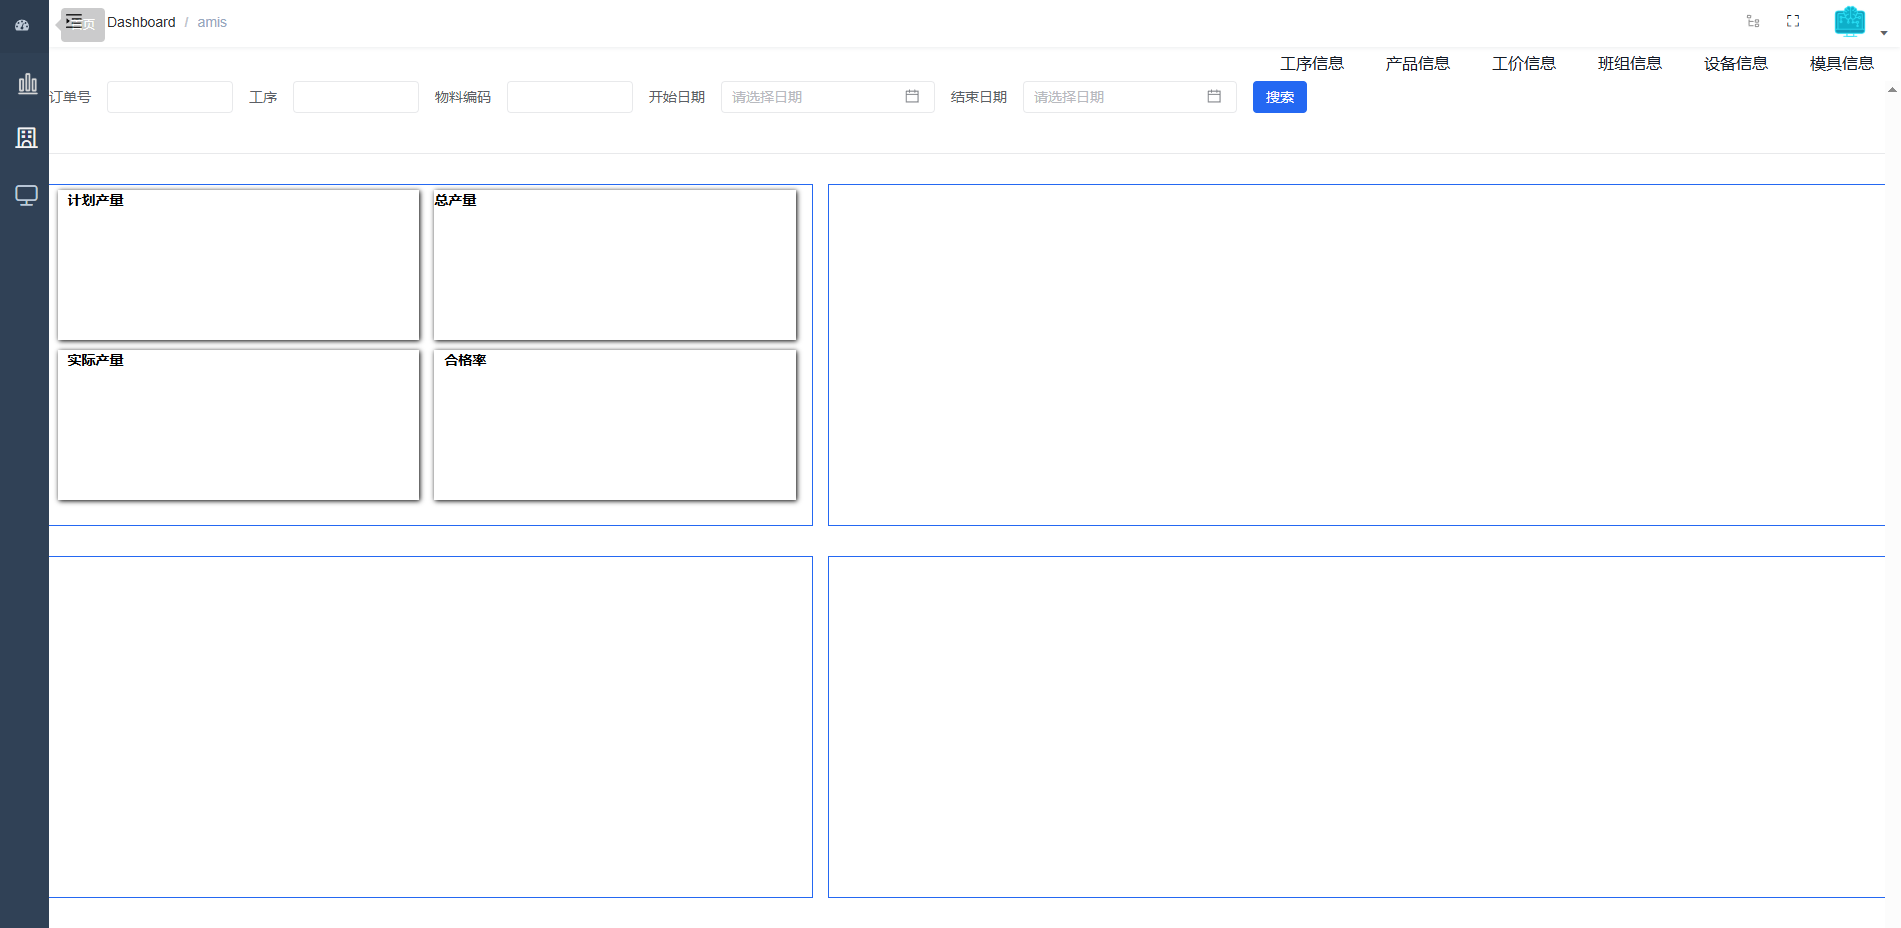Click the blue 搜索 button

click(x=1280, y=97)
